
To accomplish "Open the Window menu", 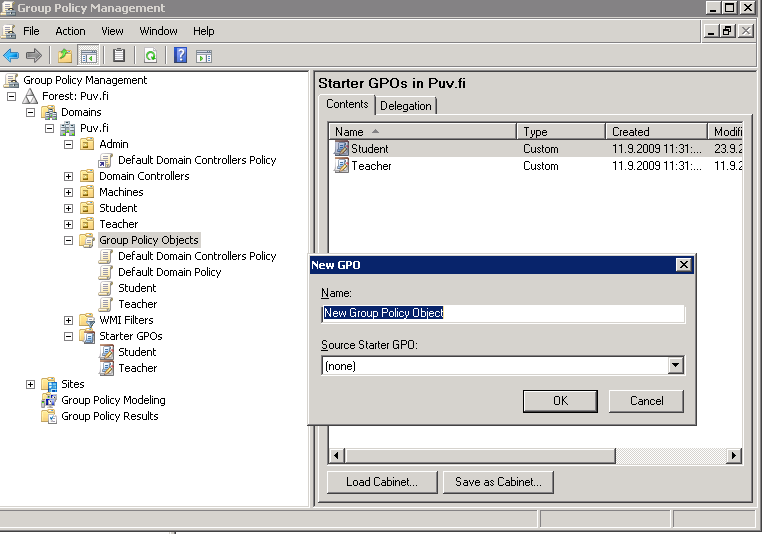I will [158, 31].
